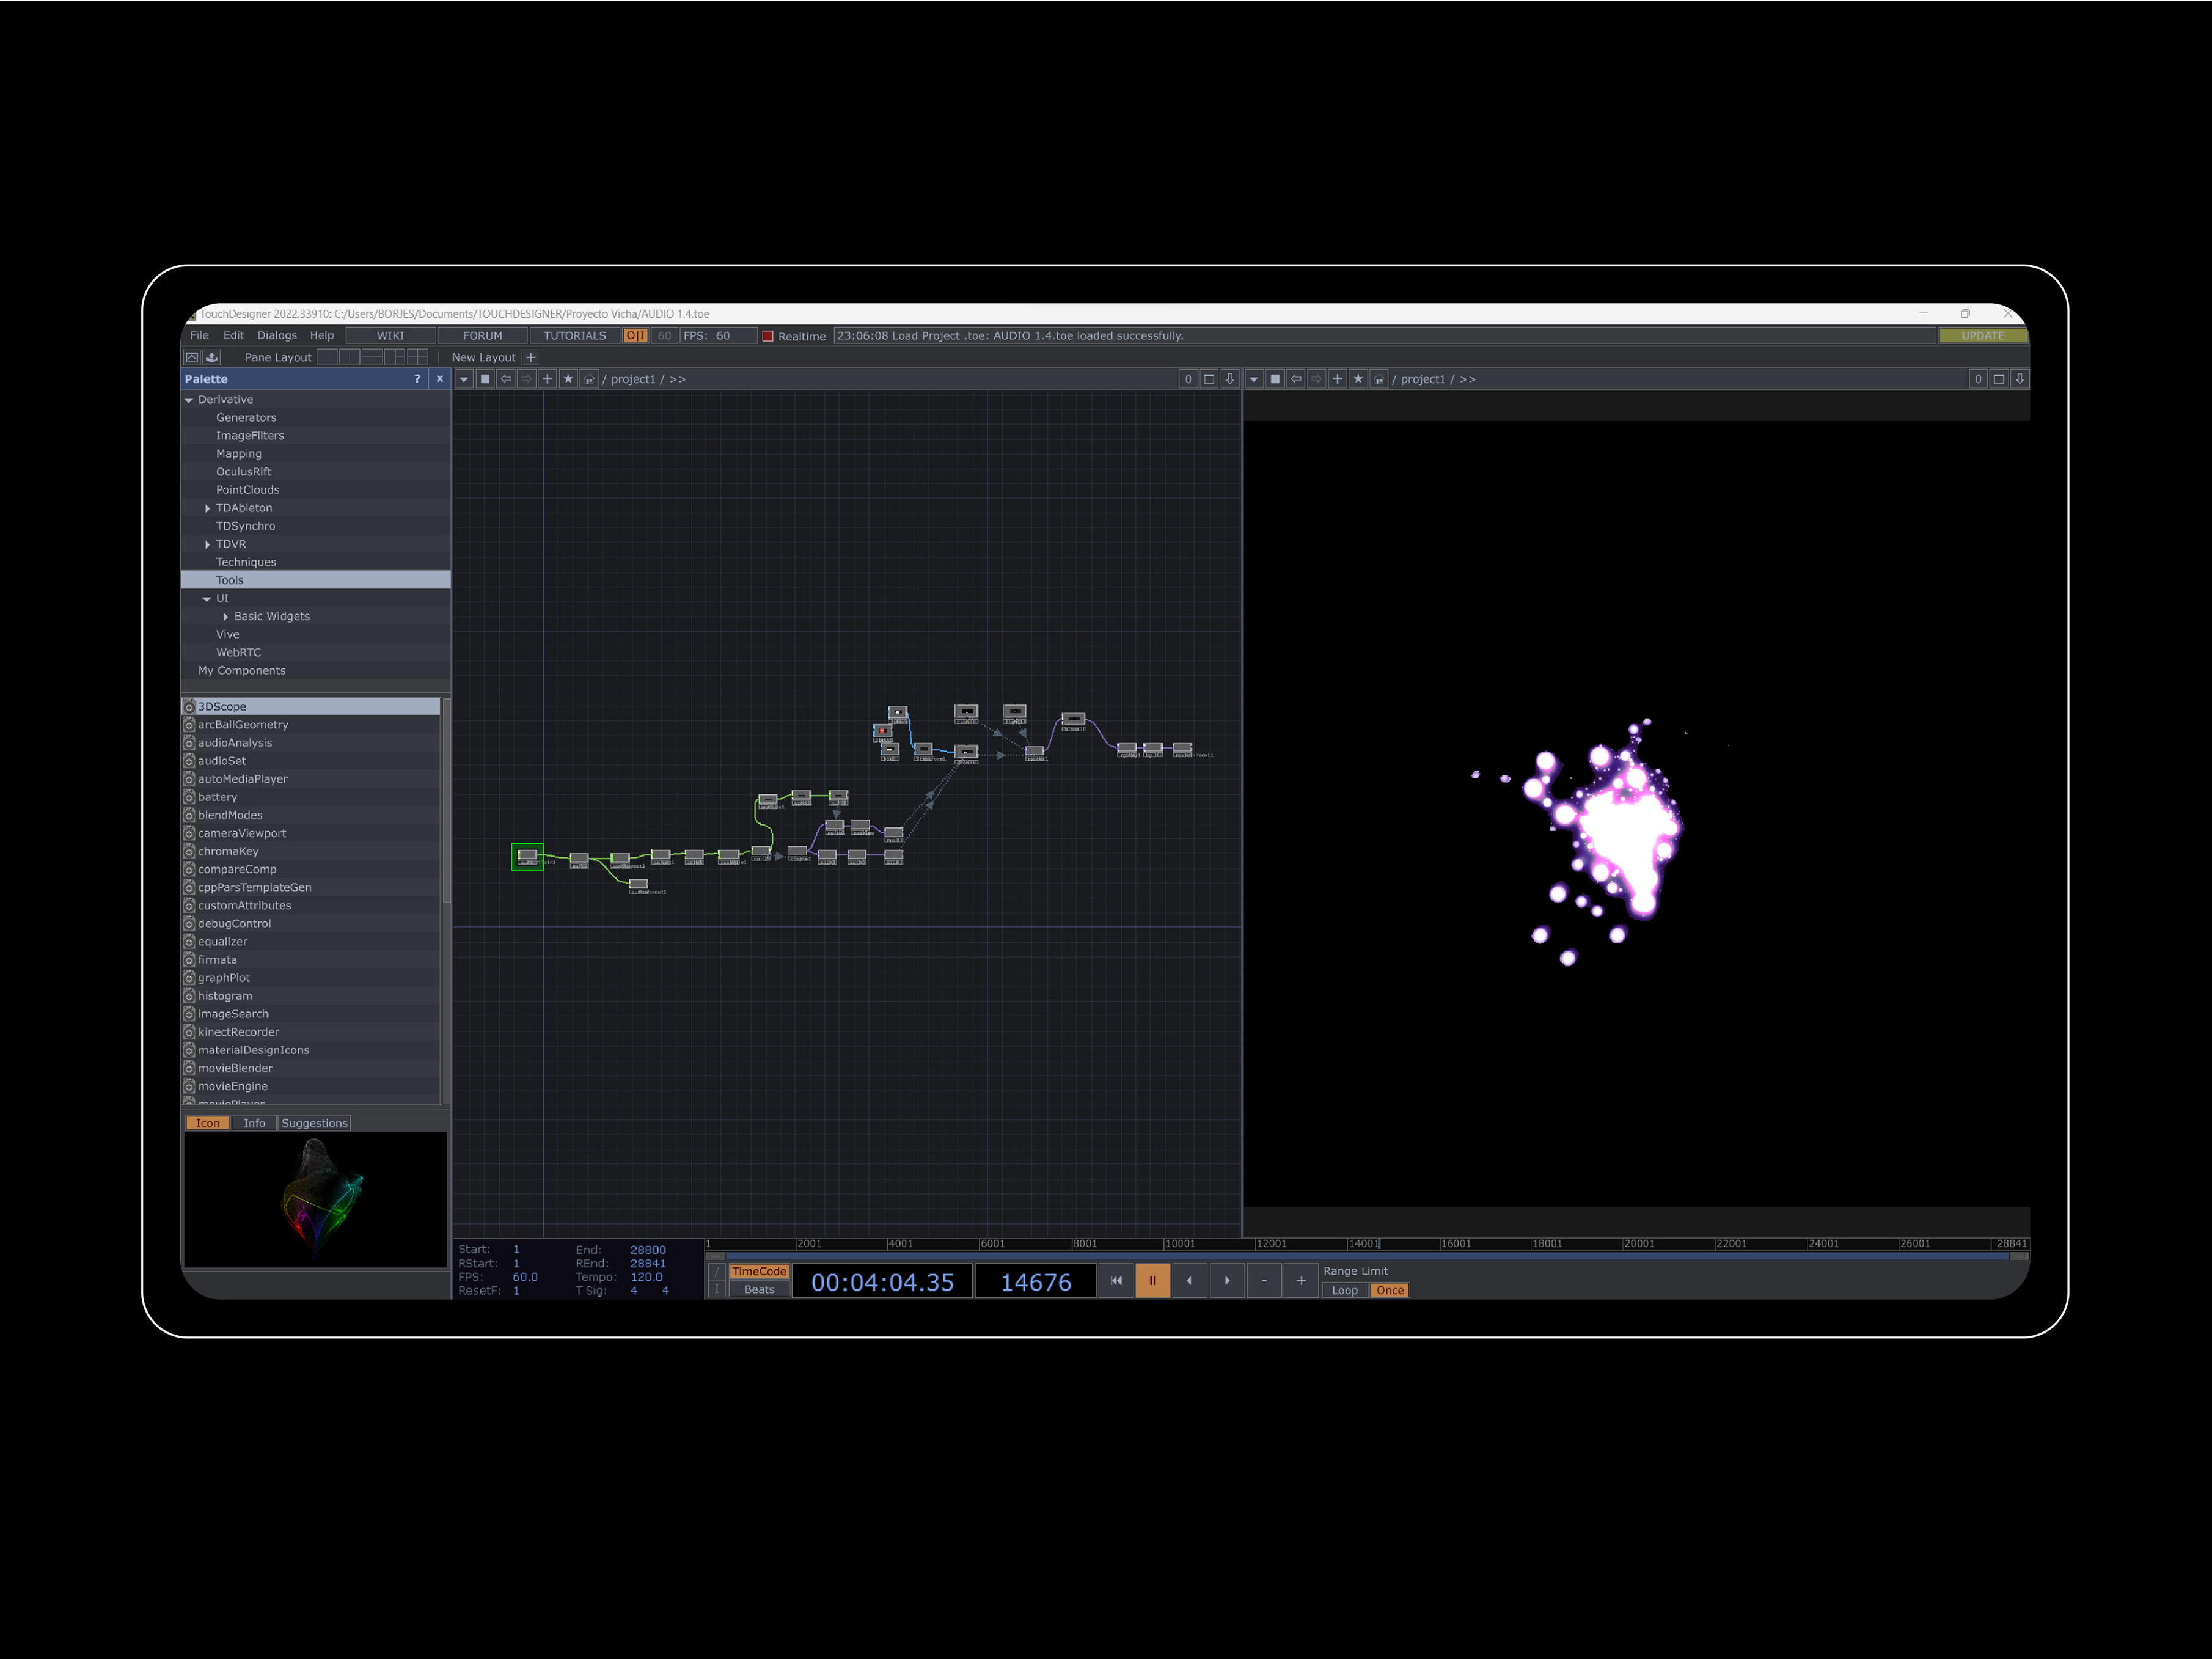Close the Palette panel

pos(439,379)
